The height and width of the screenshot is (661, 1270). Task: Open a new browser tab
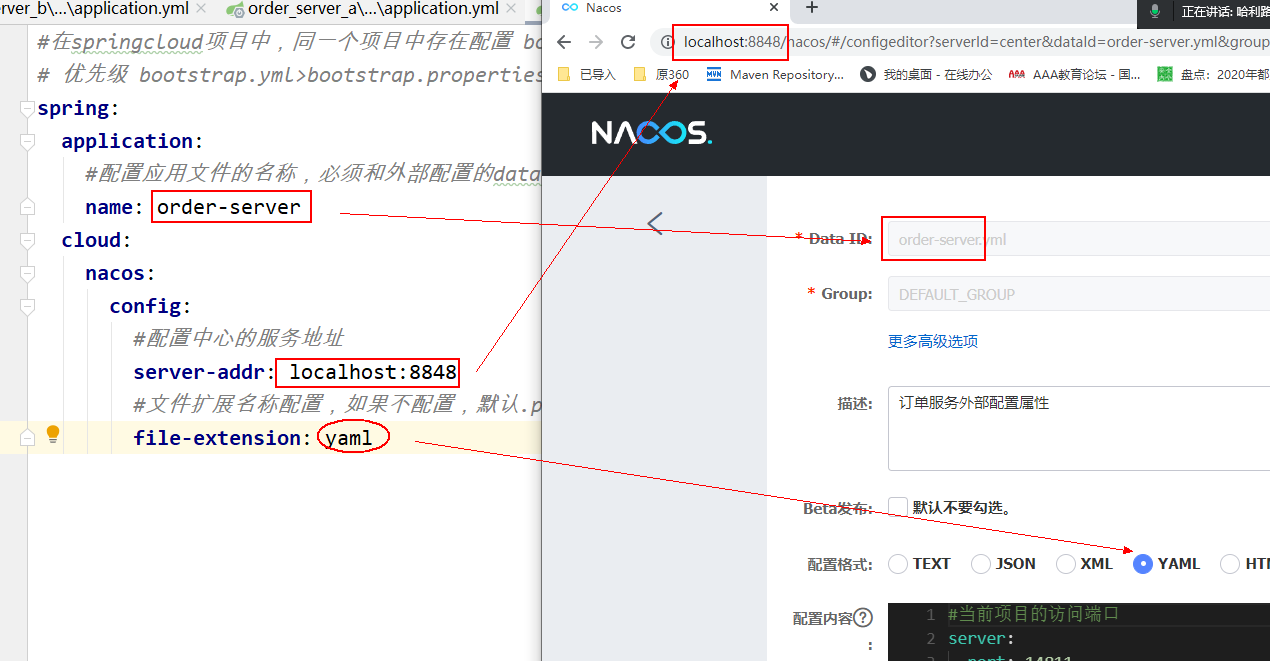click(x=812, y=8)
